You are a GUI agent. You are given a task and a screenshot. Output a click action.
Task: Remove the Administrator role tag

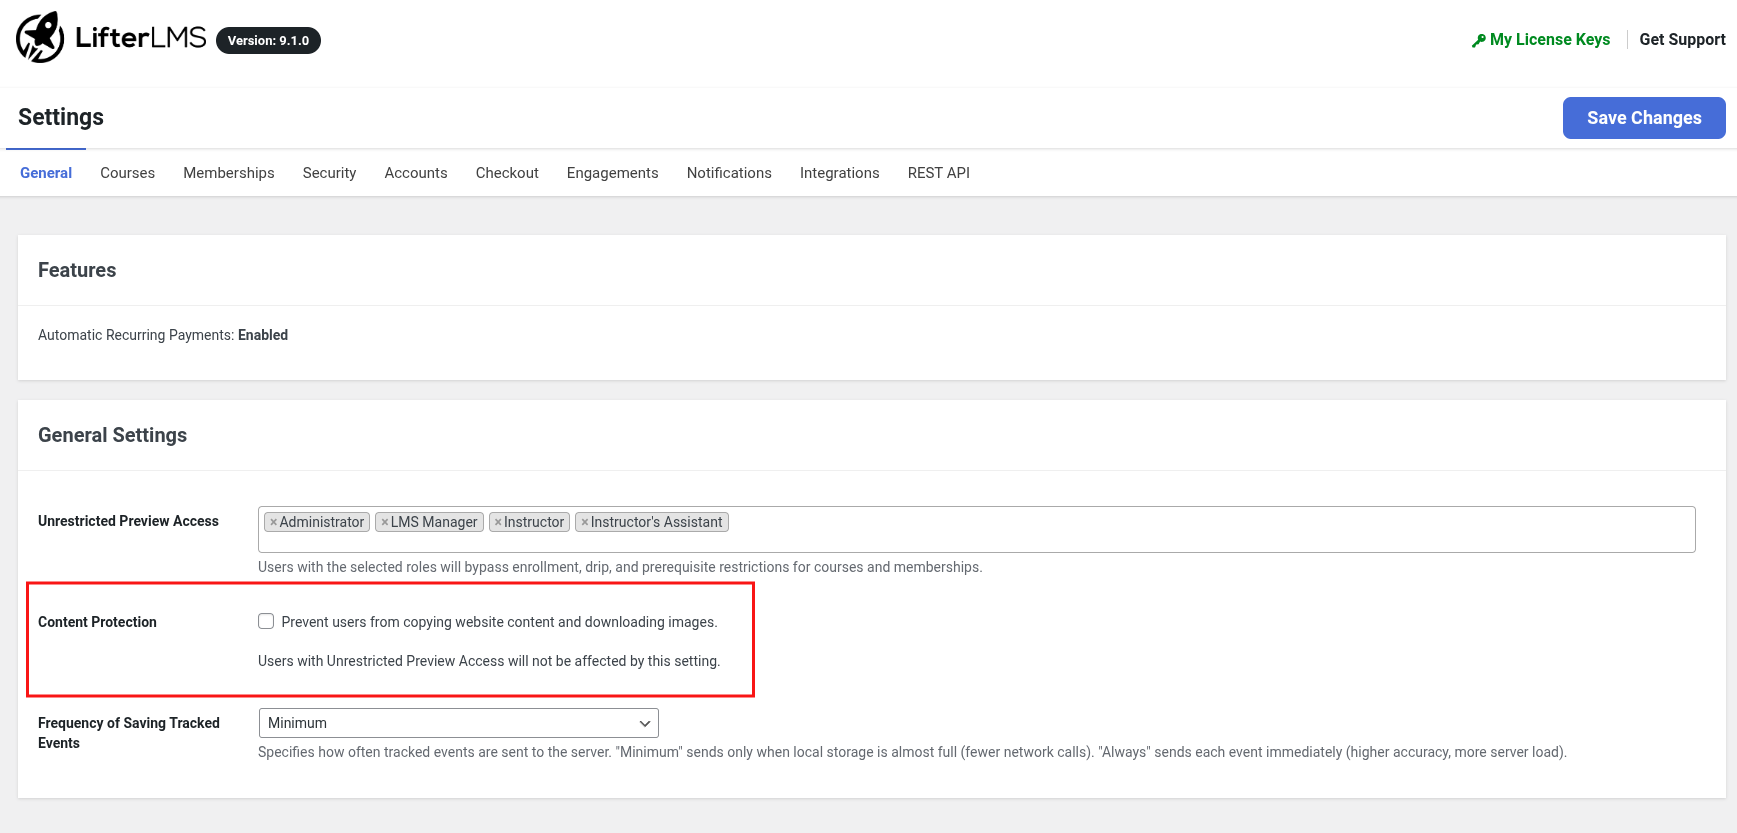pyautogui.click(x=273, y=522)
